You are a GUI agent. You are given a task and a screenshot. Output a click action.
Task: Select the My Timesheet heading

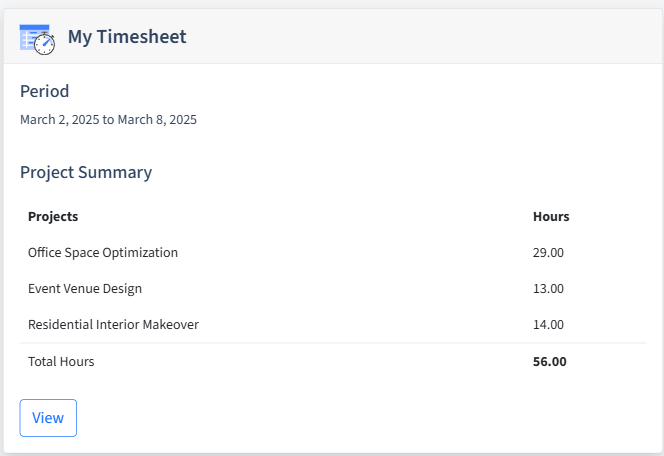pos(127,37)
